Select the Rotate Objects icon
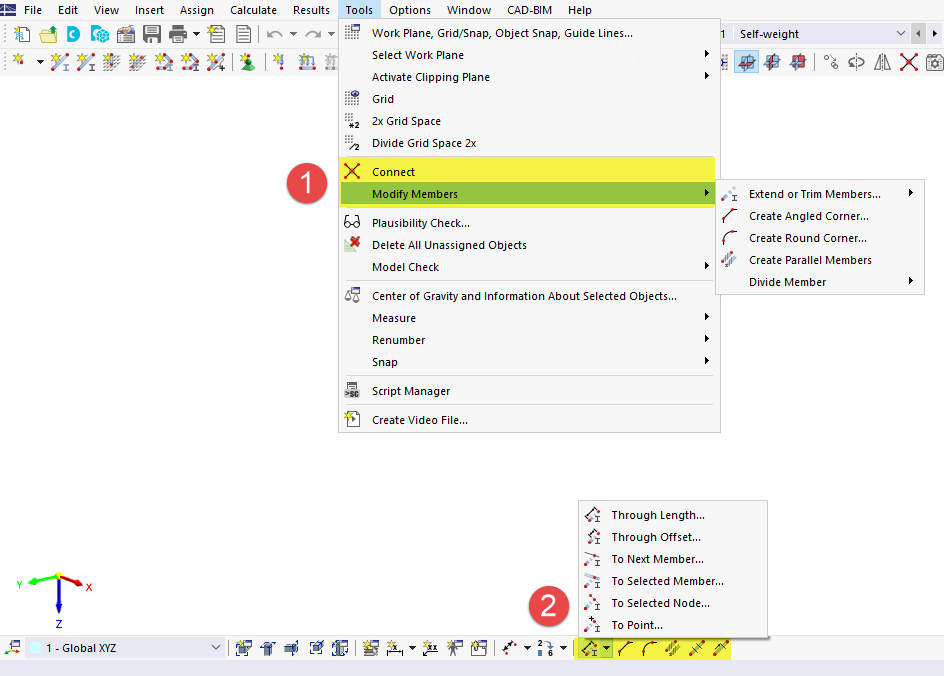The image size is (944, 676). click(856, 61)
